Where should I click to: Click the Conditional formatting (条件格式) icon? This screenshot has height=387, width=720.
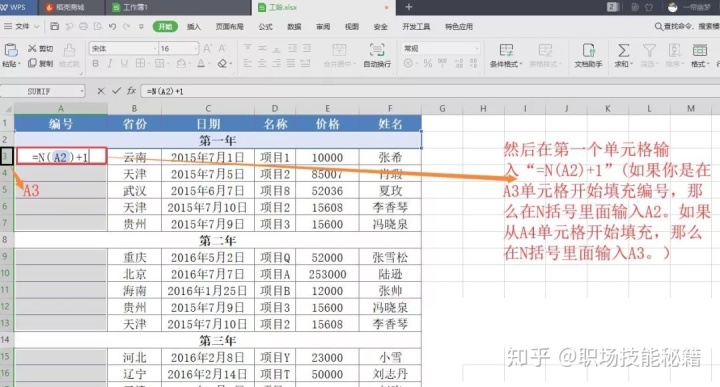tap(506, 50)
